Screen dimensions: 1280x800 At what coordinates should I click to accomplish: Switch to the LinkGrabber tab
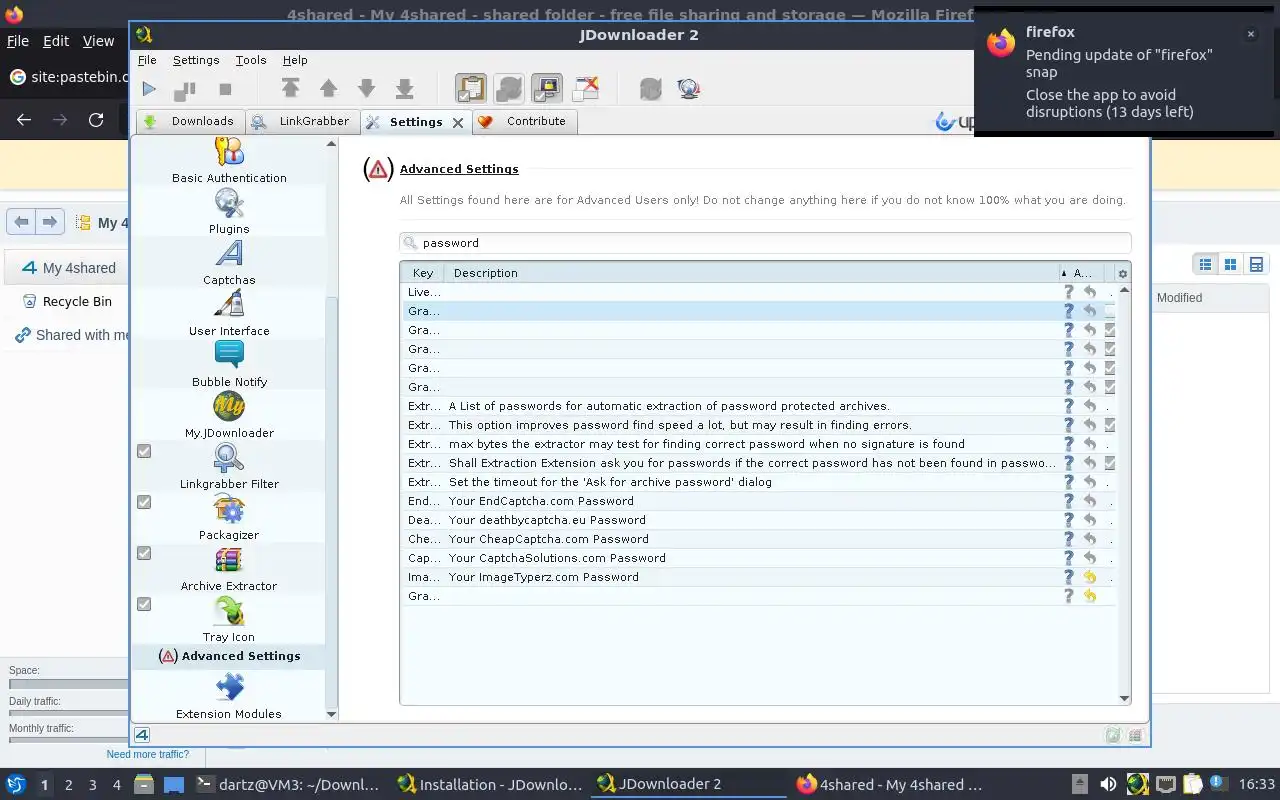pos(302,121)
